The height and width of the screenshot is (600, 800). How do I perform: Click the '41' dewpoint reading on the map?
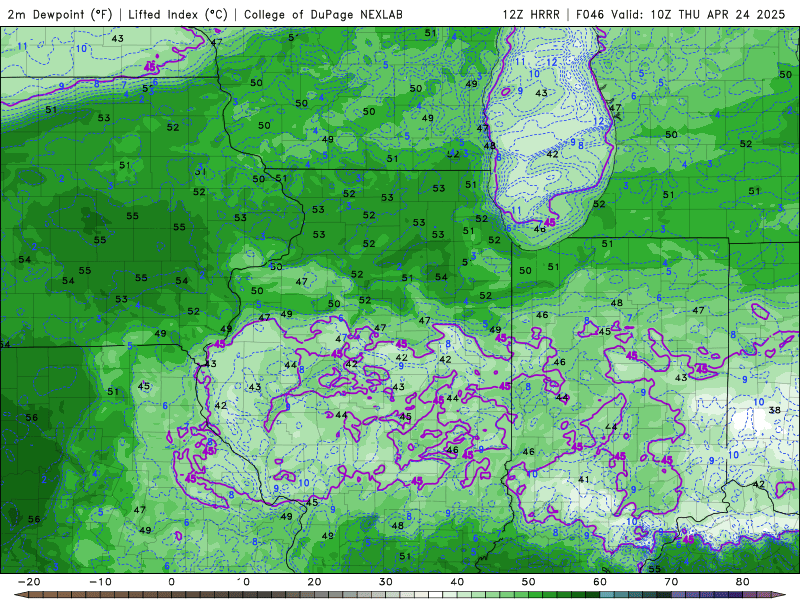tap(584, 480)
